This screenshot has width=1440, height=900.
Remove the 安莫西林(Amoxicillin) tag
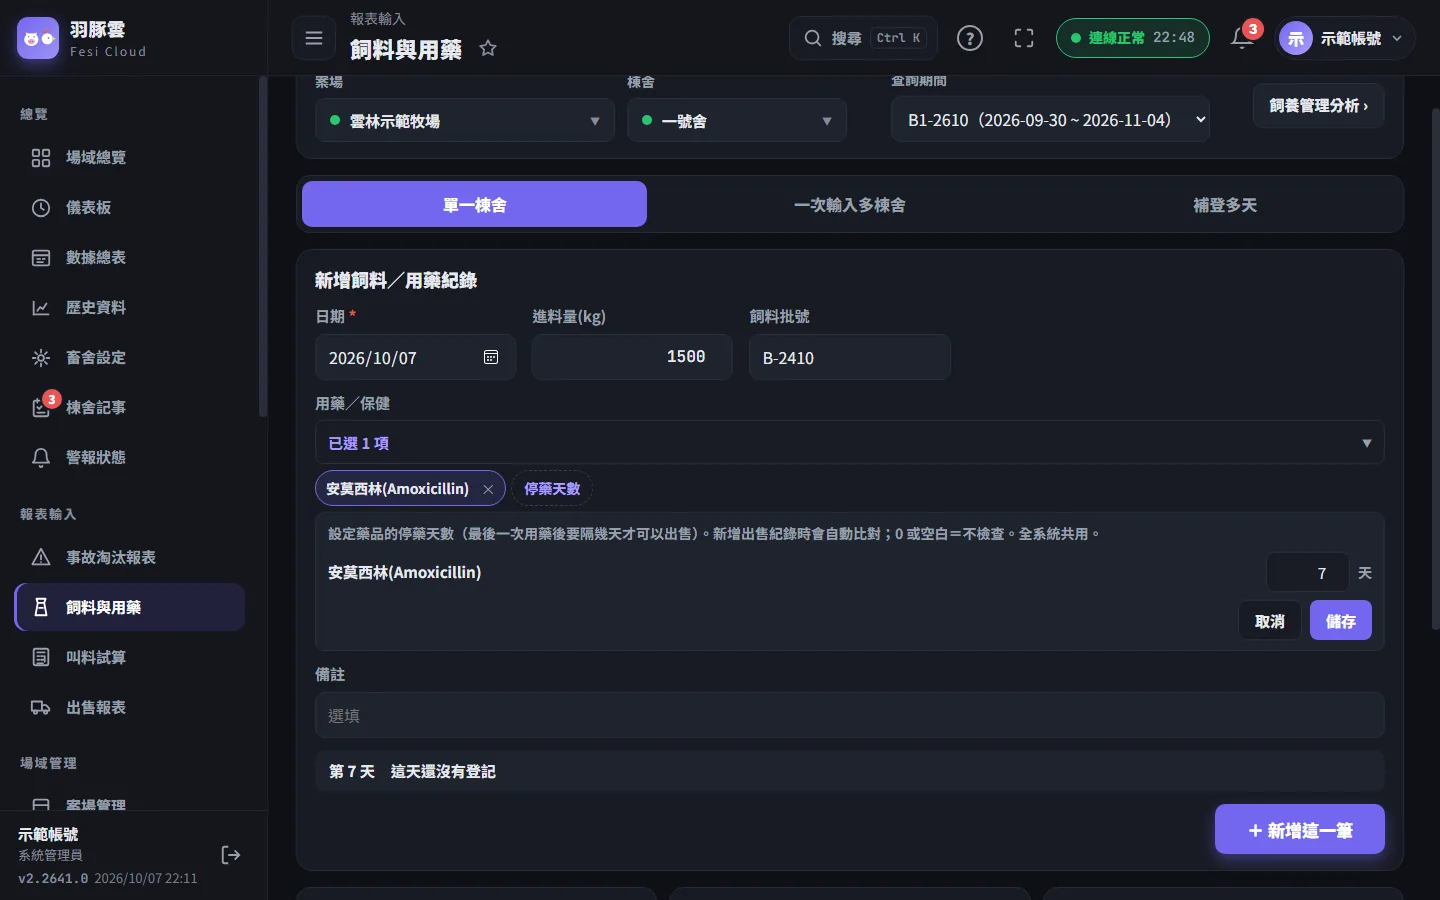coord(488,489)
